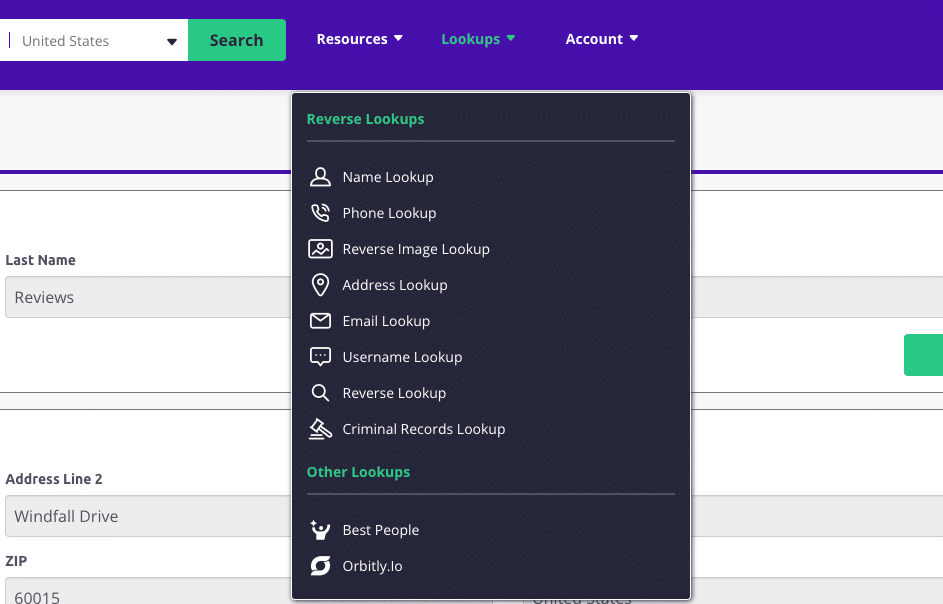Click the Orbitly.io swirl icon

pyautogui.click(x=320, y=565)
